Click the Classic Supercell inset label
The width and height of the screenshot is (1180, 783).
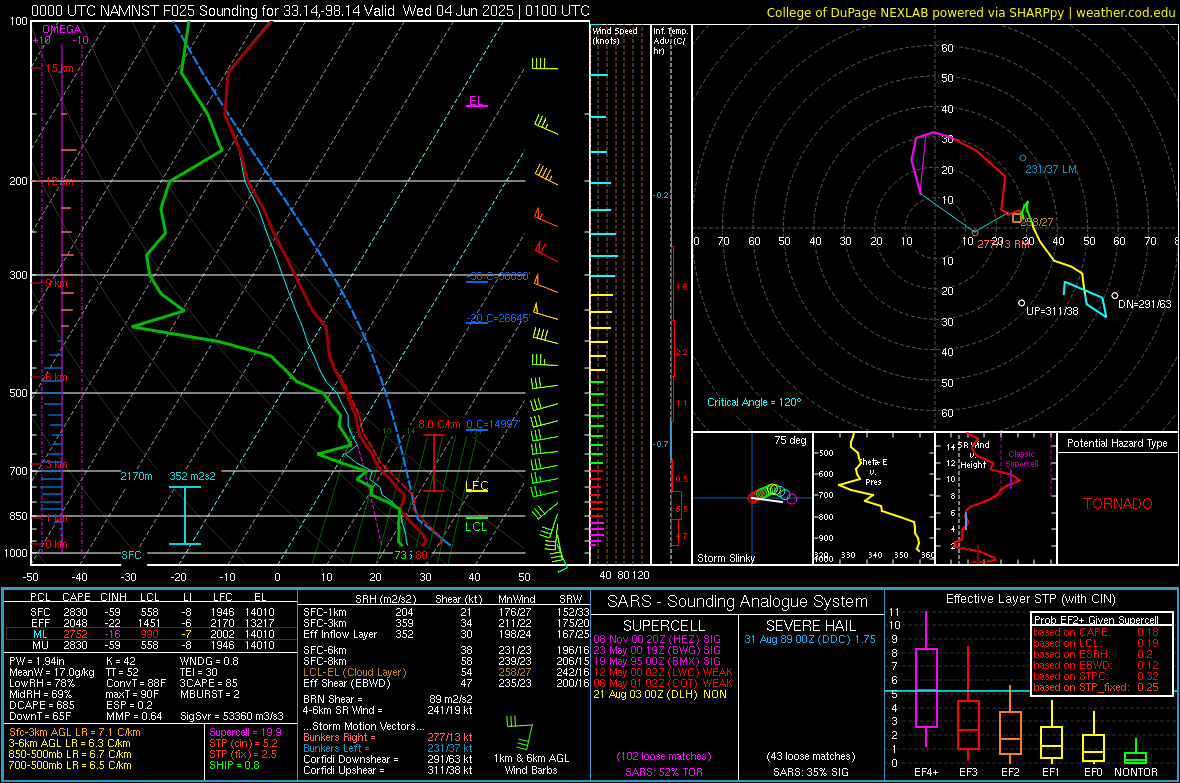[1022, 459]
